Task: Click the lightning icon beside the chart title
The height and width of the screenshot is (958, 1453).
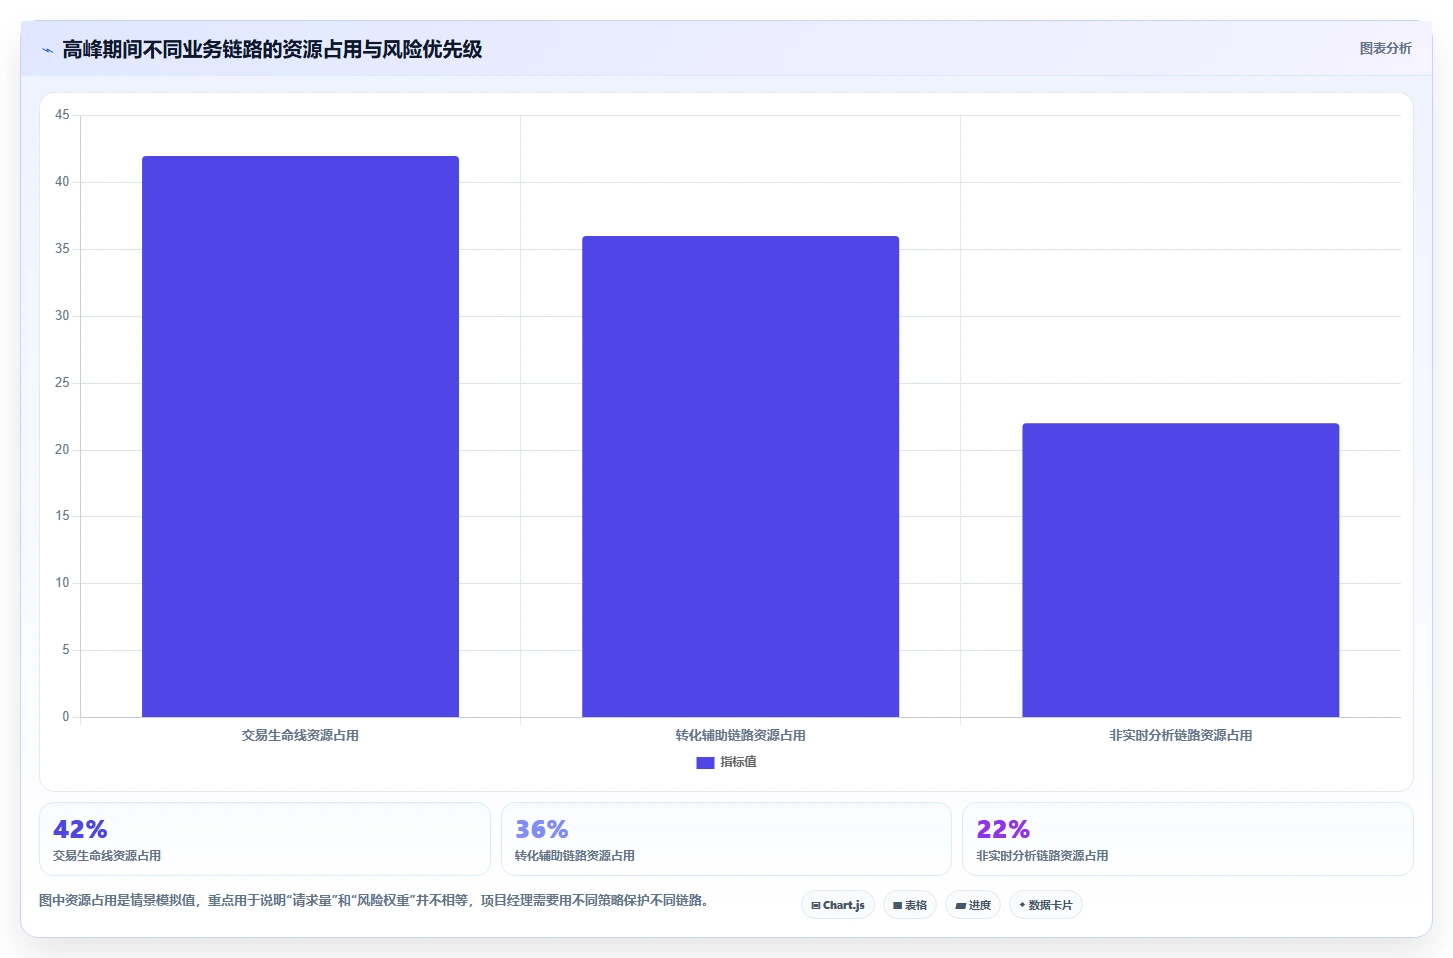Action: (47, 50)
